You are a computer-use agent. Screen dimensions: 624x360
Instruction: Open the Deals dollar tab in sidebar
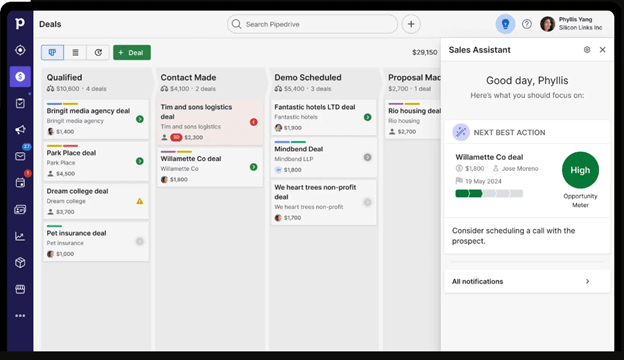click(x=20, y=76)
